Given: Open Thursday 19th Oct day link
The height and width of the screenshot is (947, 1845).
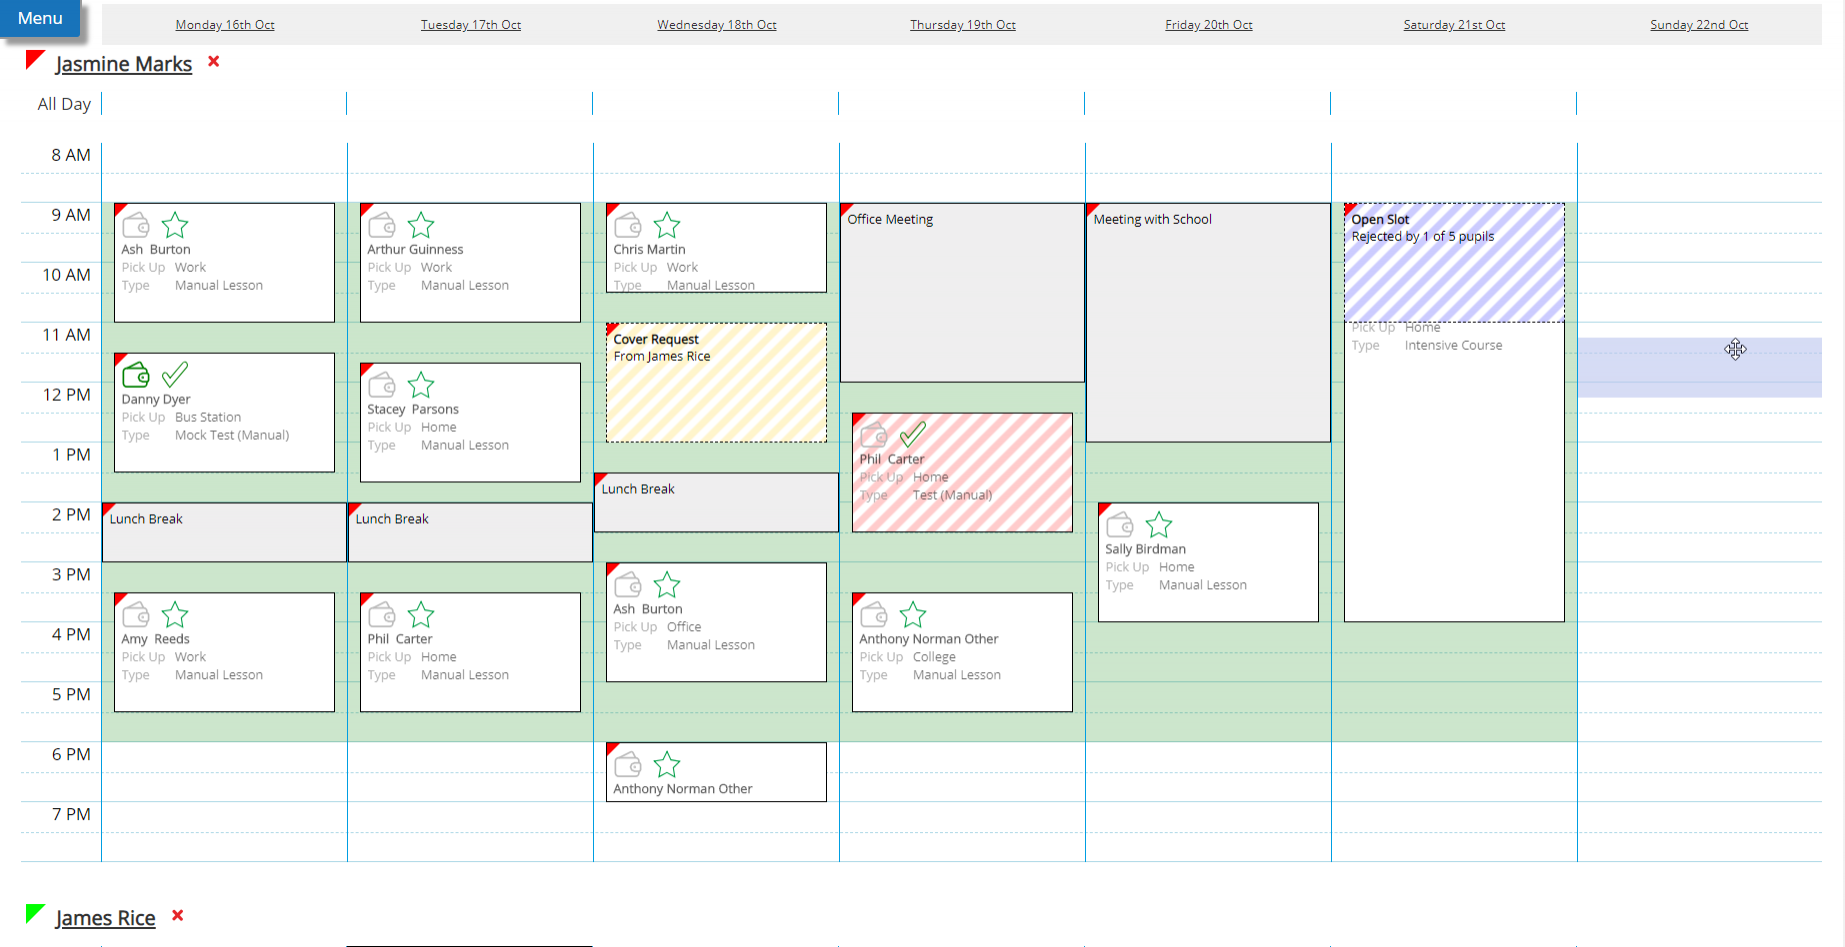Looking at the screenshot, I should [x=963, y=25].
